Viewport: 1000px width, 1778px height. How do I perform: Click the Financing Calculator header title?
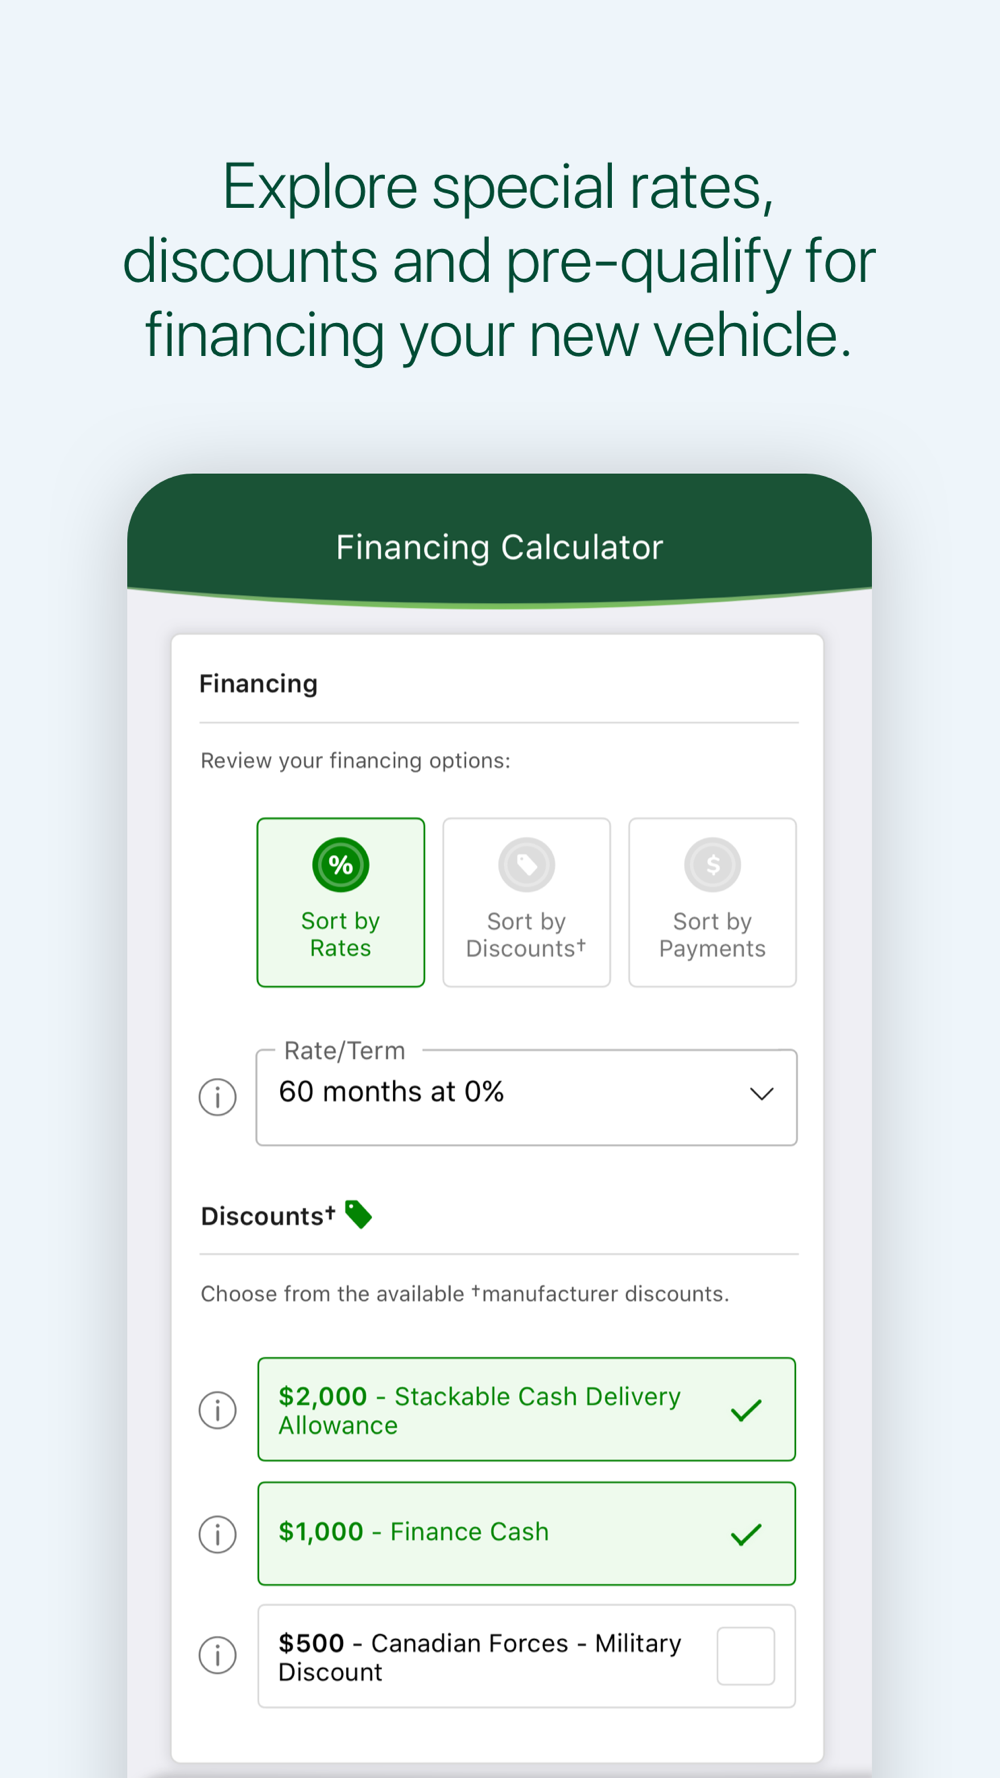coord(499,547)
